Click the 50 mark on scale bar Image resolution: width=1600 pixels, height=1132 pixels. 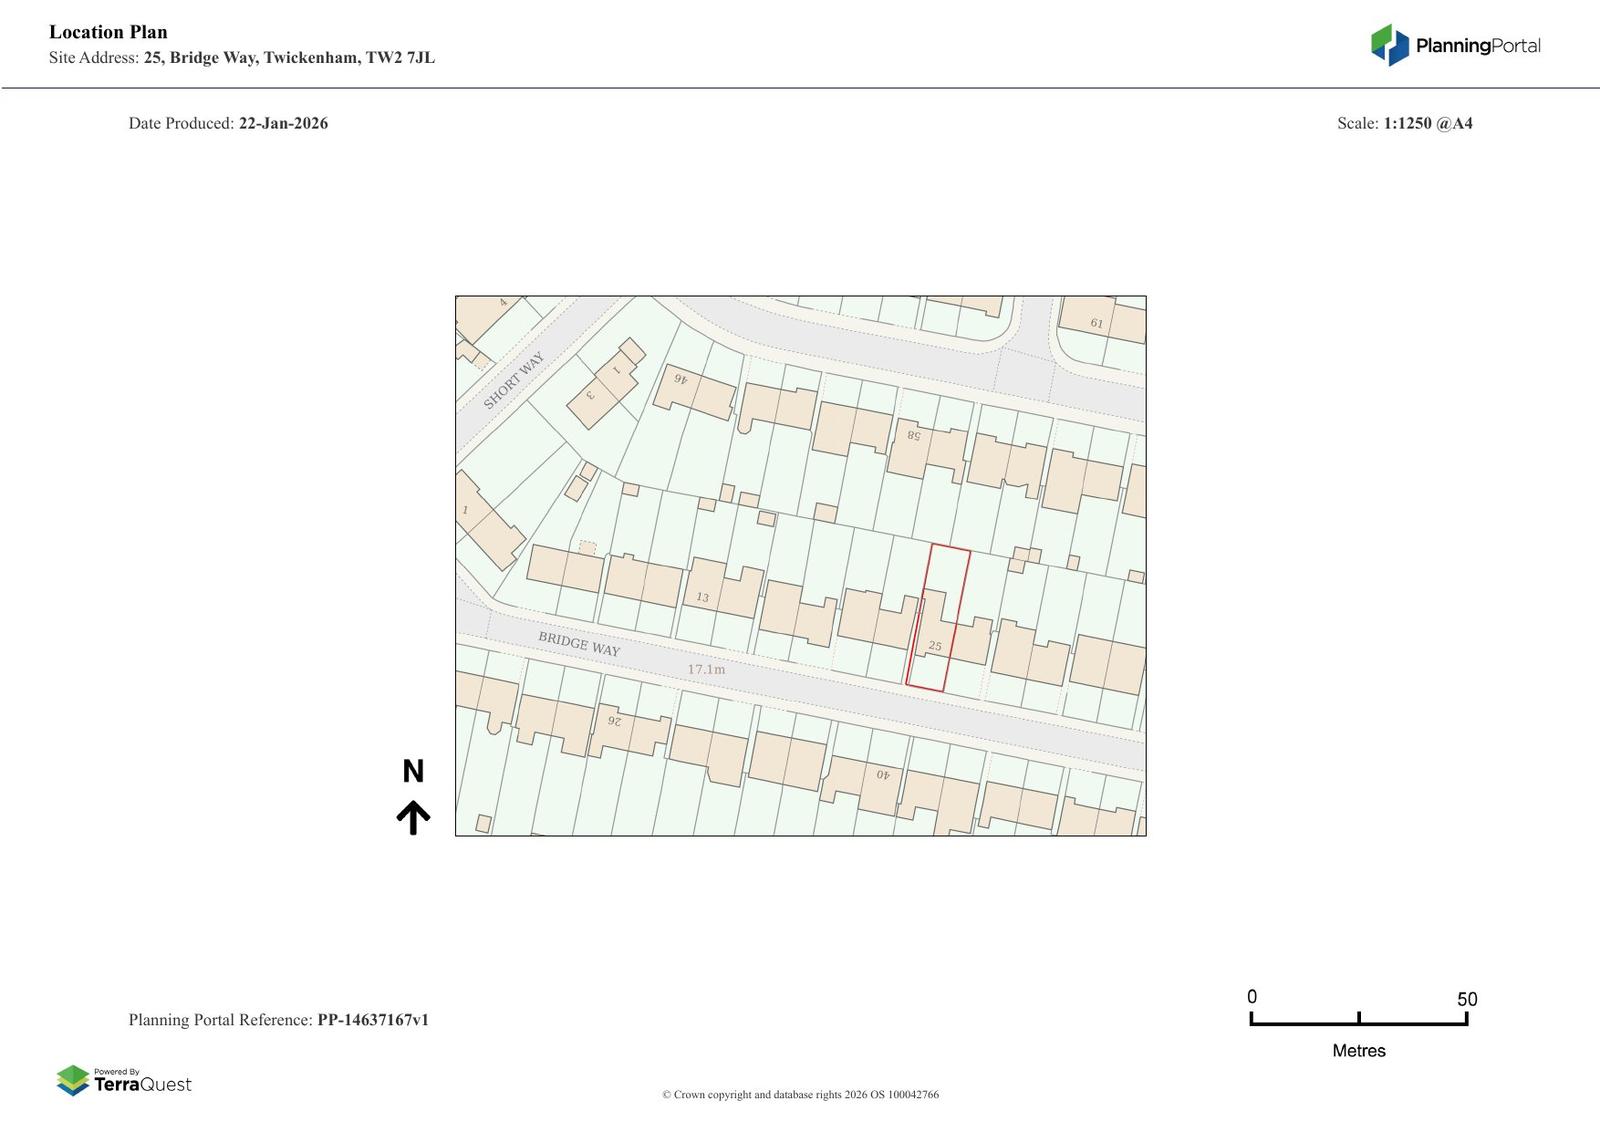(x=1466, y=999)
